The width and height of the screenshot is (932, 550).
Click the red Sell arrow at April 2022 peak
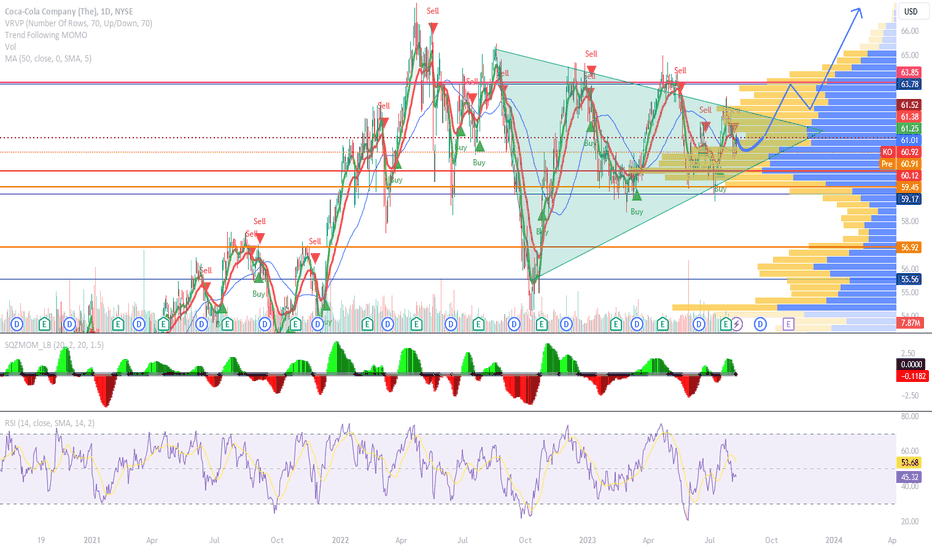pos(433,27)
